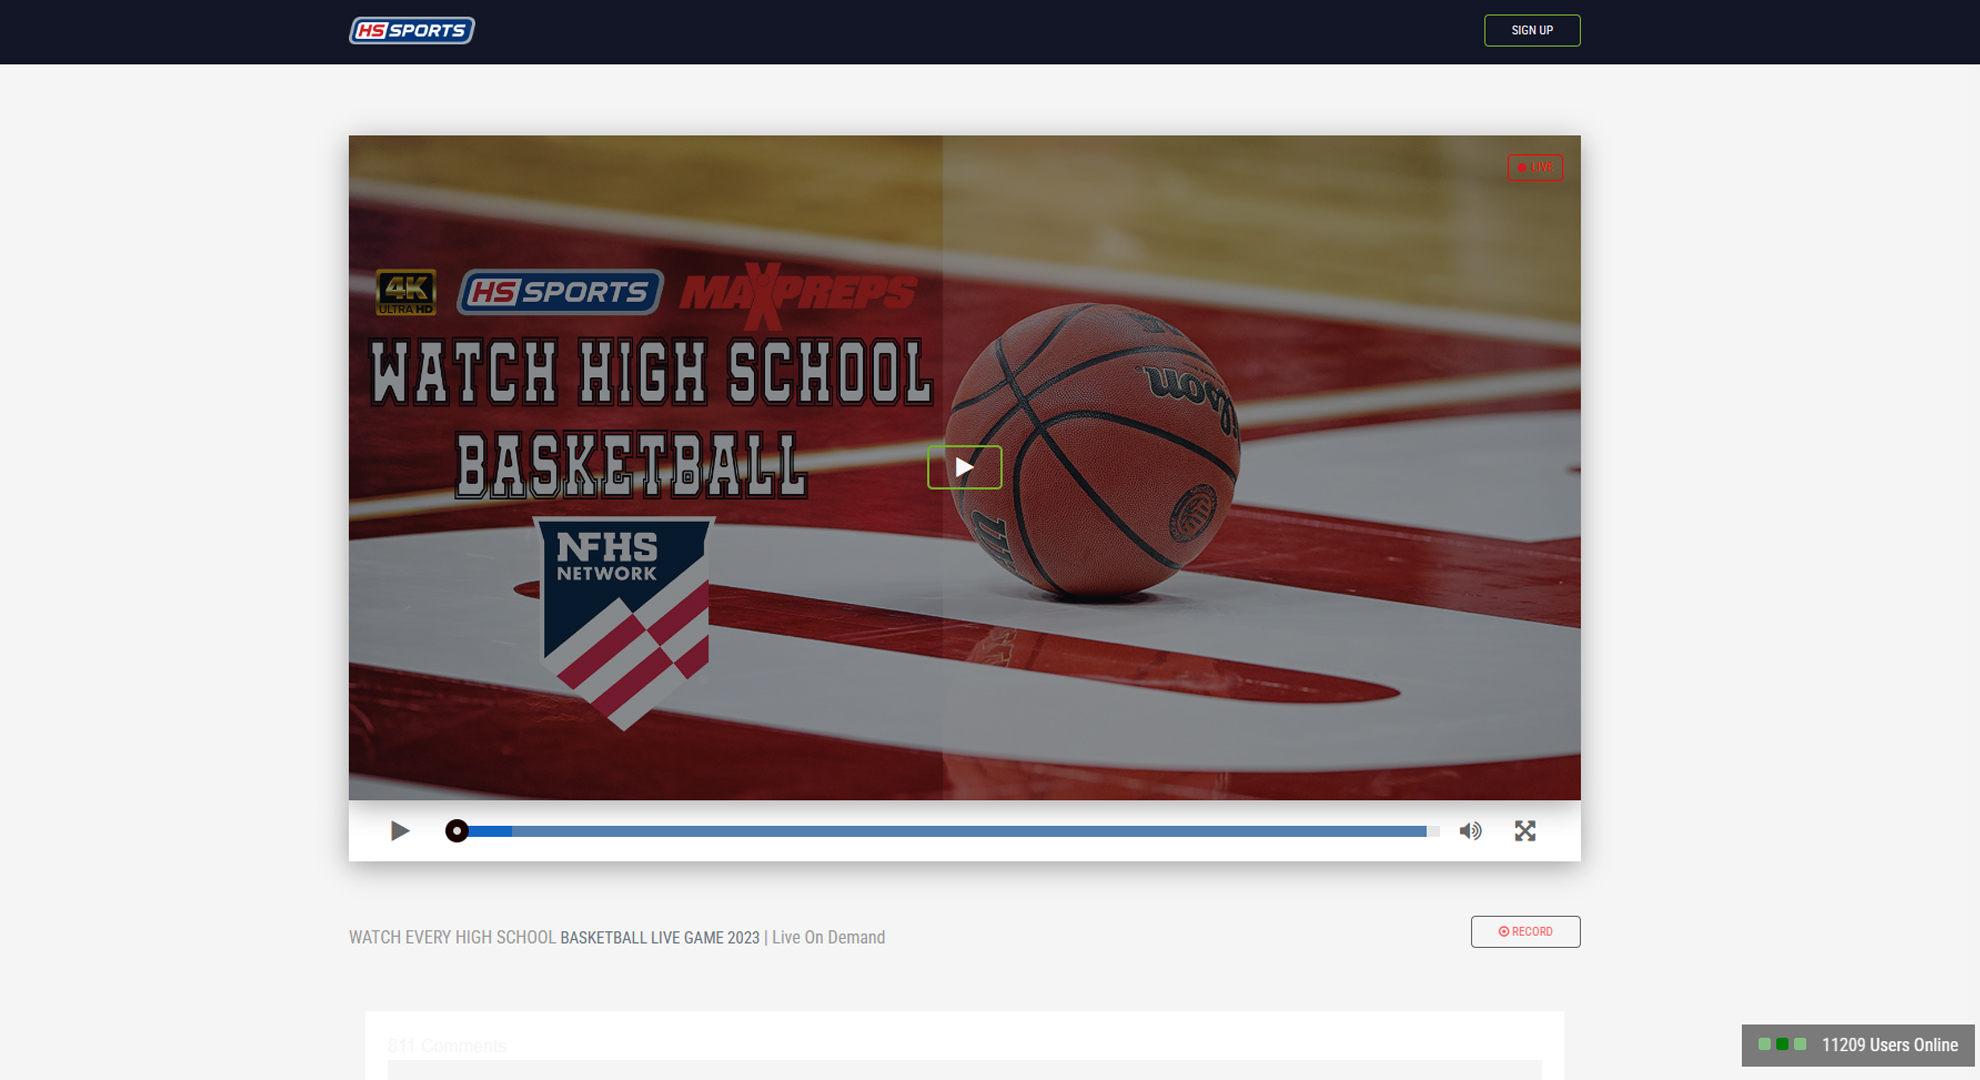Click the 11209 Users Online widget
The width and height of the screenshot is (1980, 1080).
(x=1888, y=1045)
